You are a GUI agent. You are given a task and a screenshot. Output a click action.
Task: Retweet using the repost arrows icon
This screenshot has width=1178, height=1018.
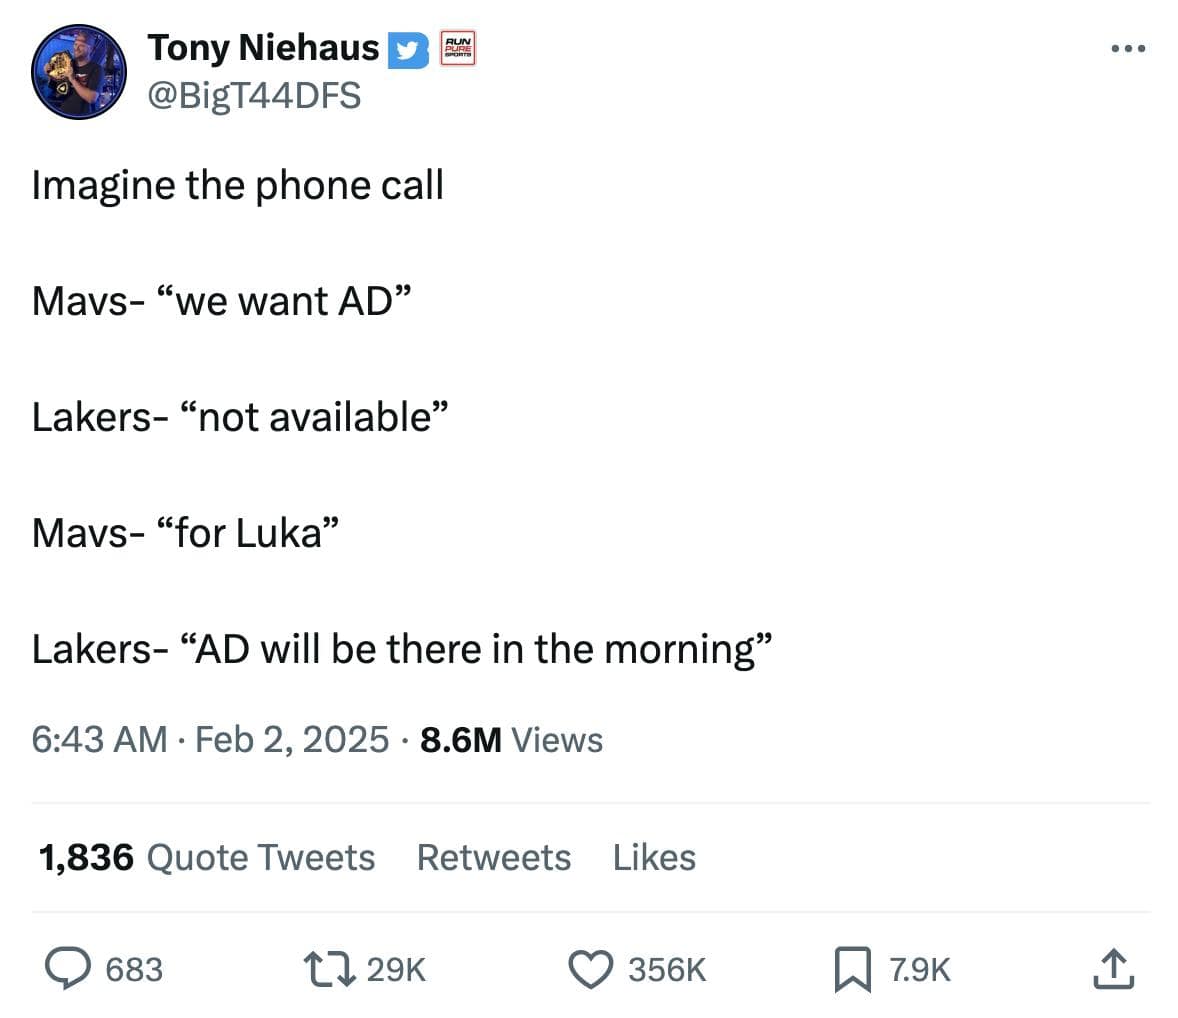coord(330,968)
